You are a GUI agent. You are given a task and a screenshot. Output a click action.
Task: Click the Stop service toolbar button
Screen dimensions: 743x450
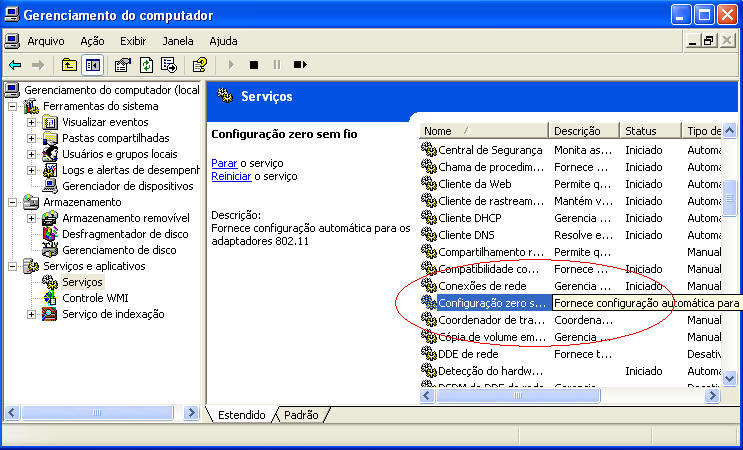[254, 65]
